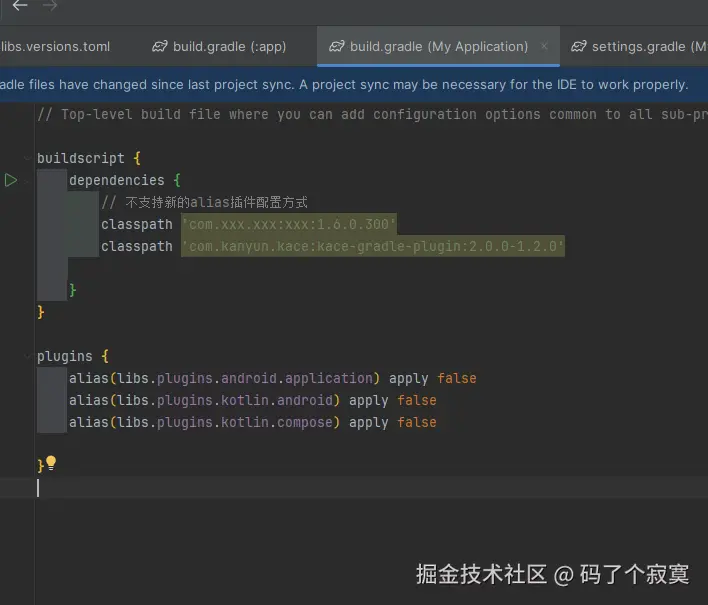Select the build.gradle (My Application) tab
The height and width of the screenshot is (605, 708).
point(438,47)
